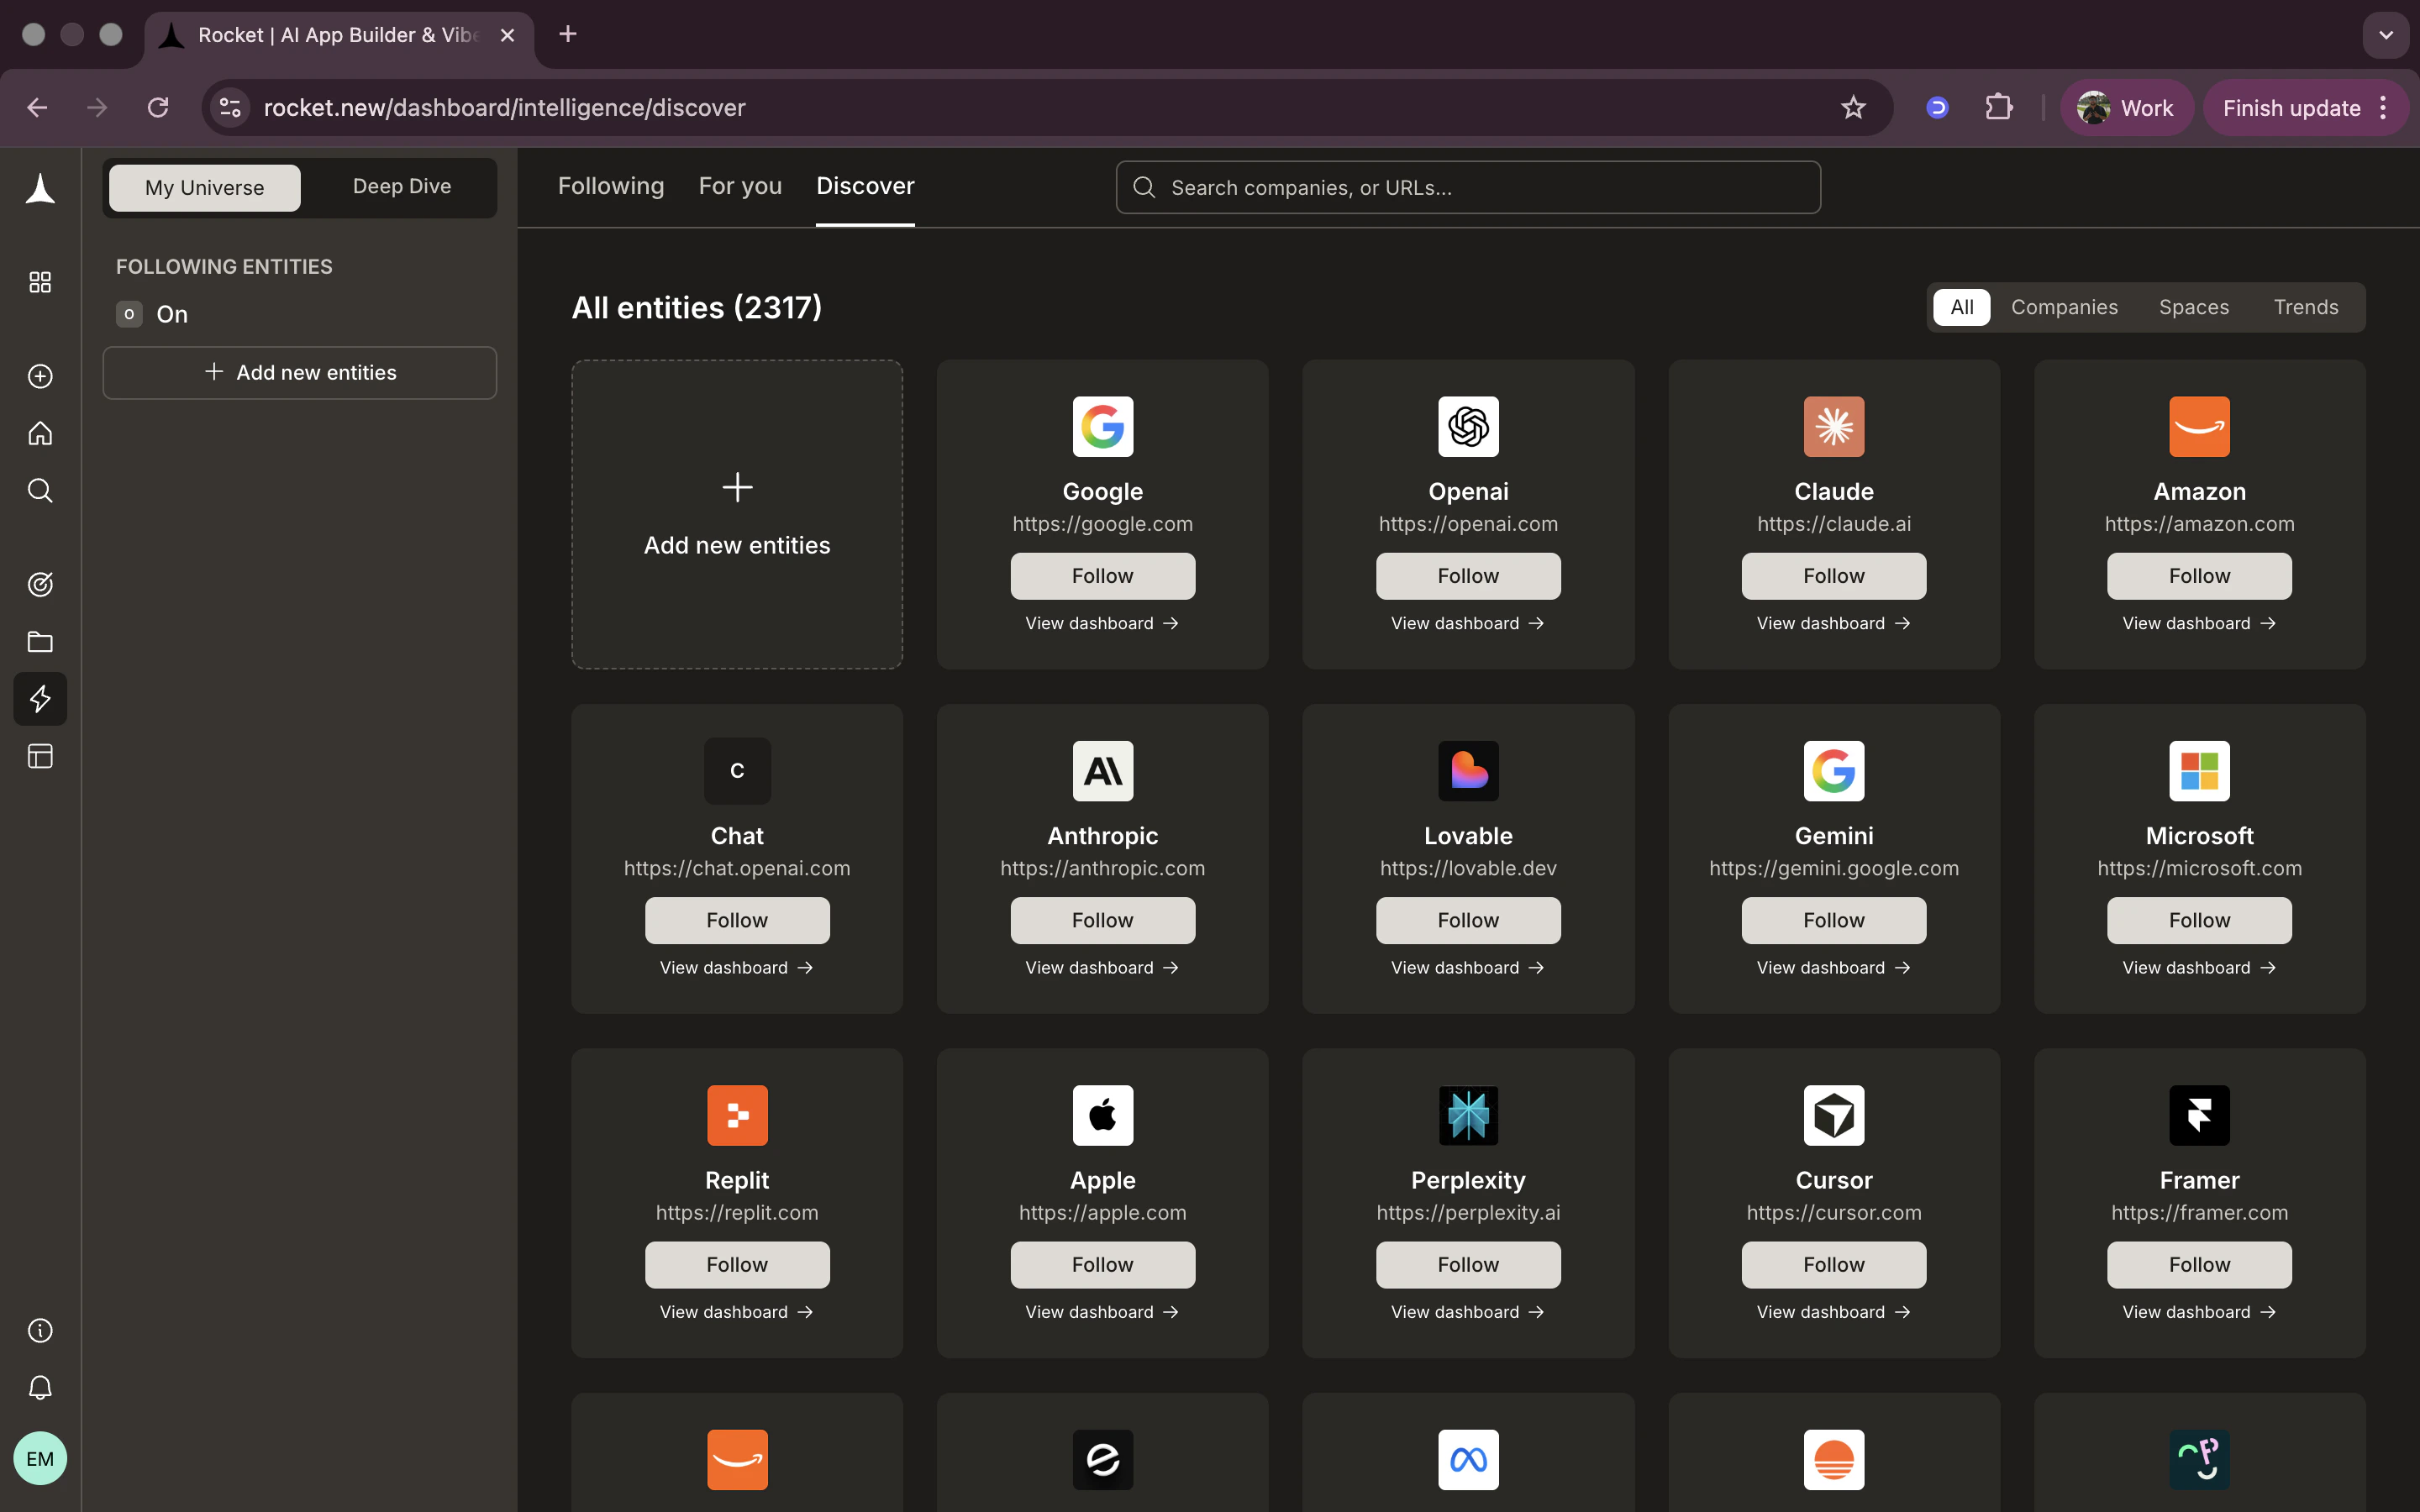This screenshot has height=1512, width=2420.
Task: Open Finish update menu
Action: click(2305, 107)
